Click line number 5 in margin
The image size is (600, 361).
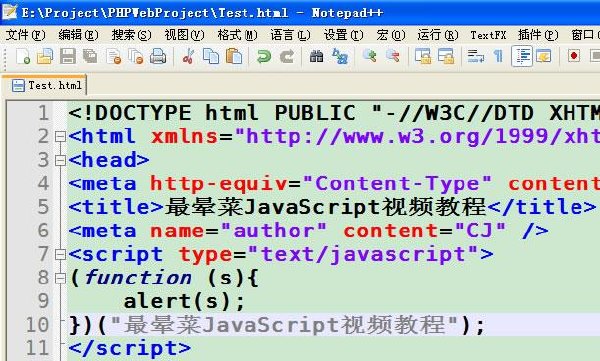[43, 207]
